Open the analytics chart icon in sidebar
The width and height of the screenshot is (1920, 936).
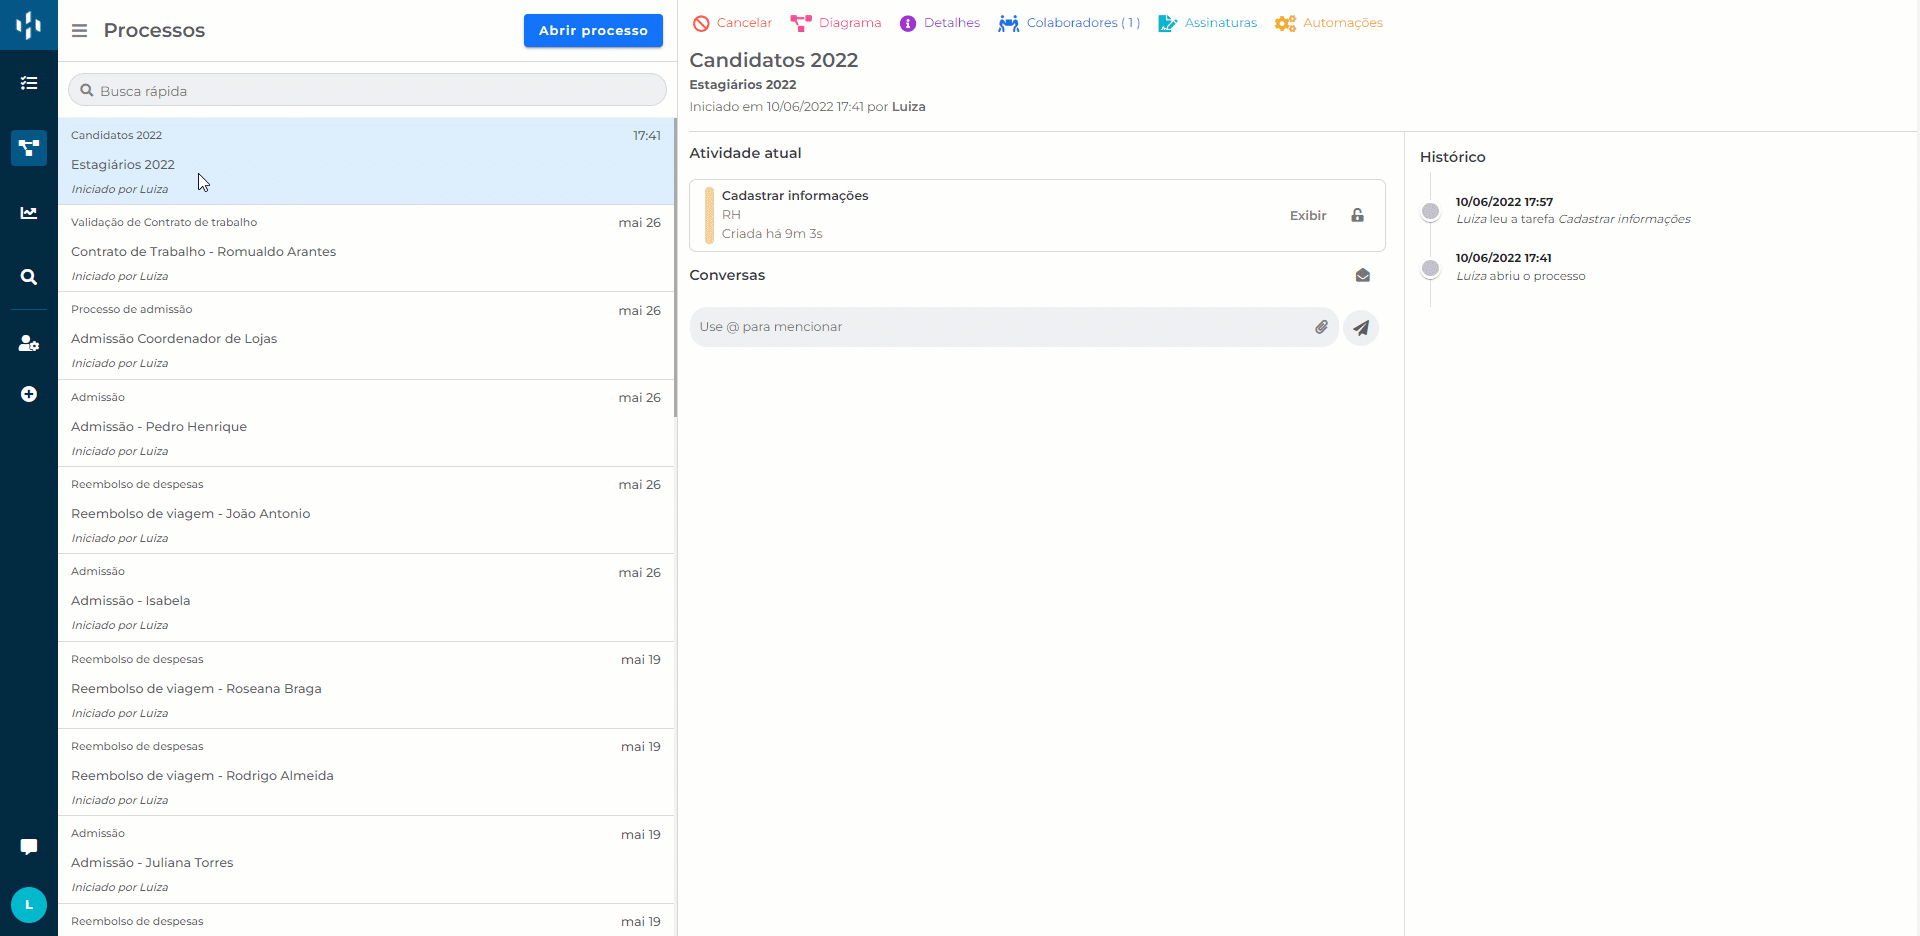click(x=29, y=213)
